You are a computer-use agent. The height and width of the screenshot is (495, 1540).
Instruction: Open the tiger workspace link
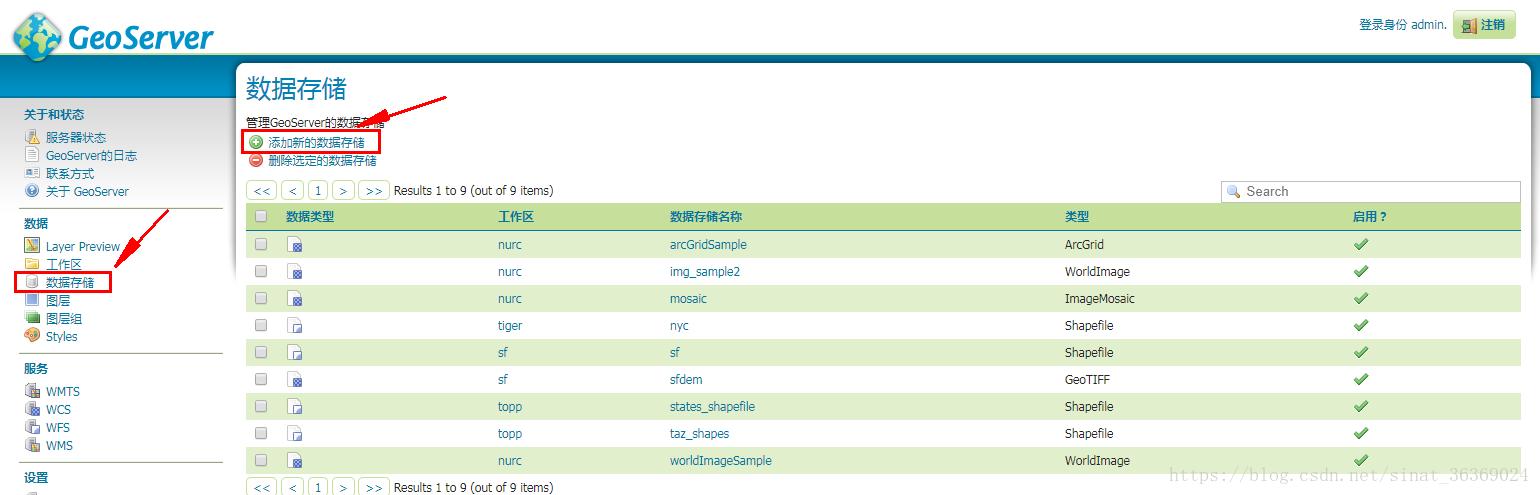[x=510, y=325]
